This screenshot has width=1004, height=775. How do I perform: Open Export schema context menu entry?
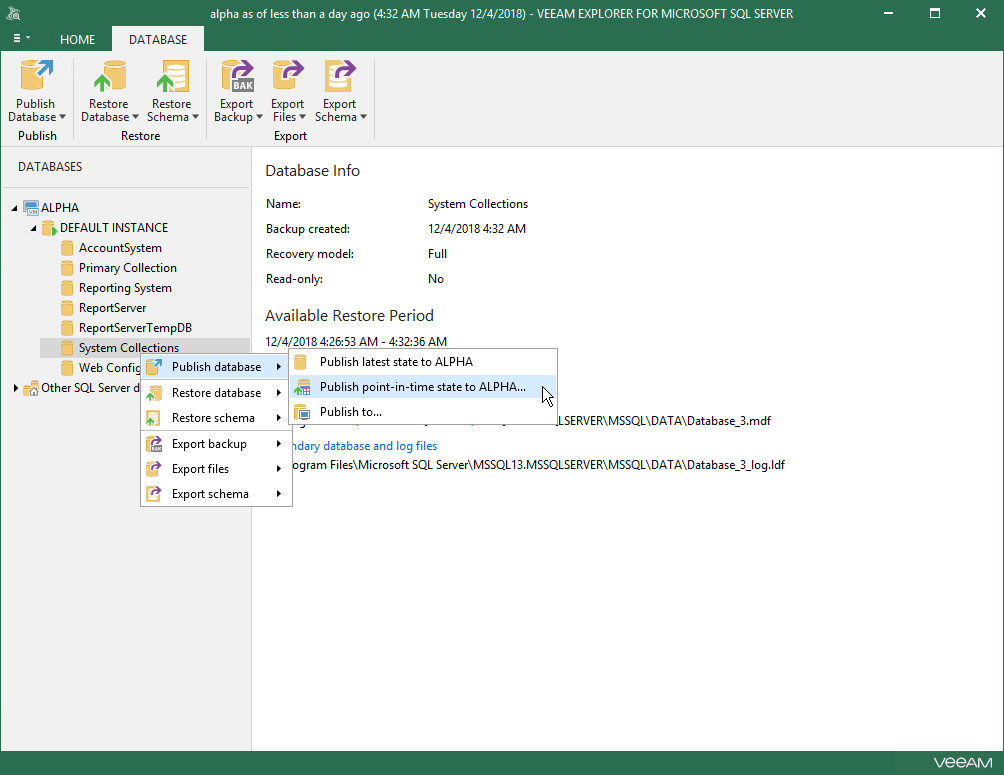point(216,494)
